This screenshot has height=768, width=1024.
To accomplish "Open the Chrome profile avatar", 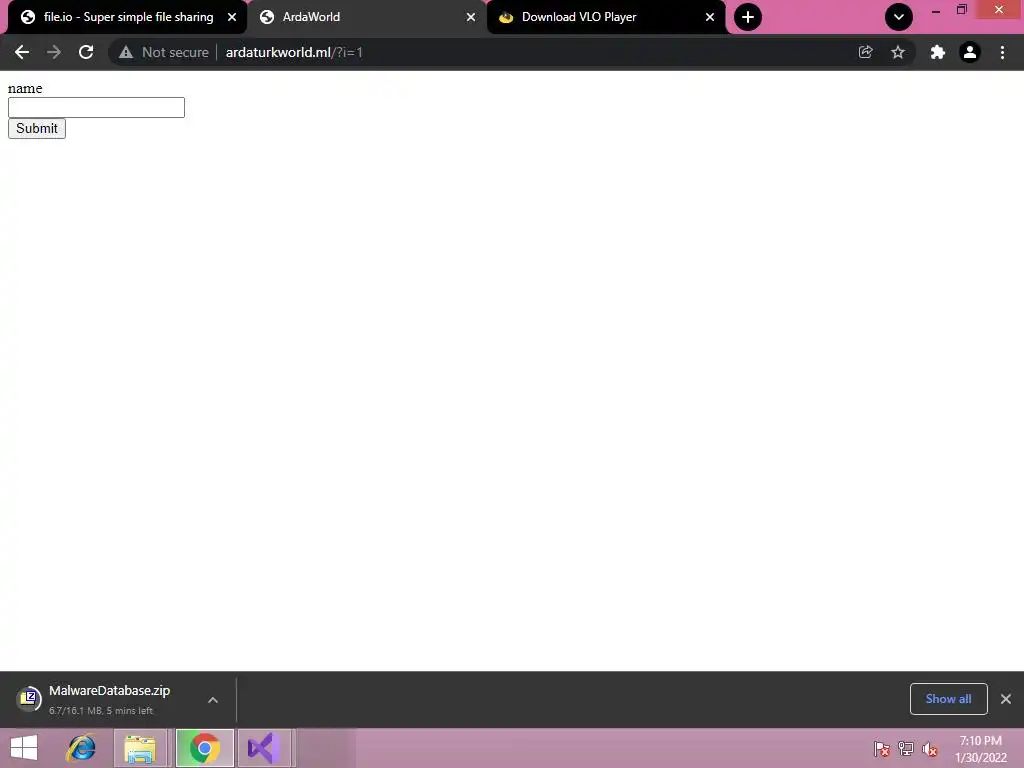I will 970,52.
